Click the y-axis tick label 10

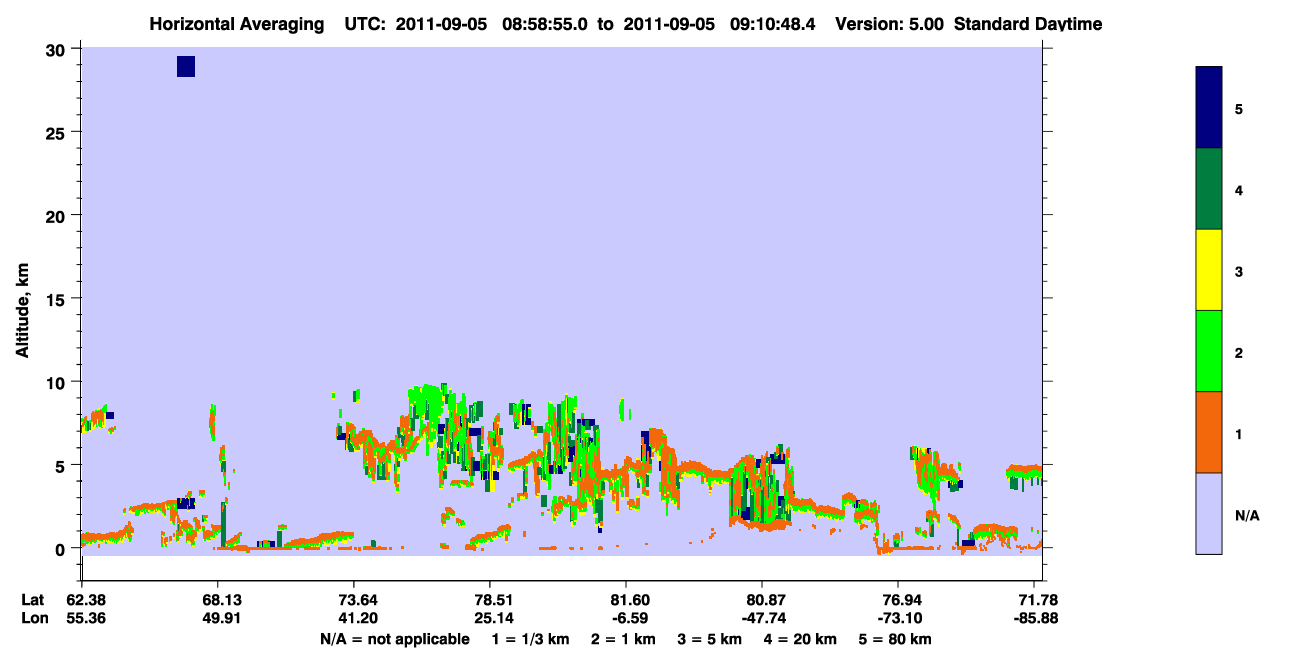point(57,382)
